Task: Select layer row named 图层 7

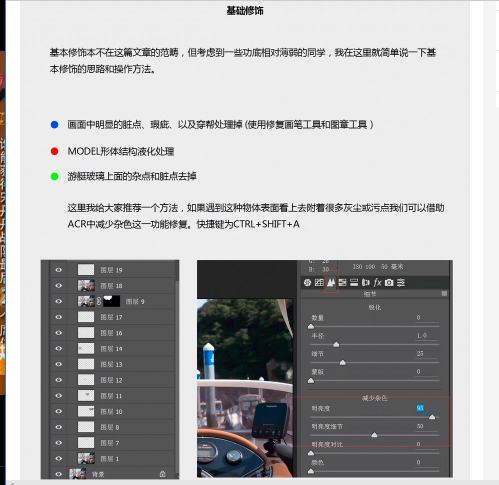Action: click(112, 443)
